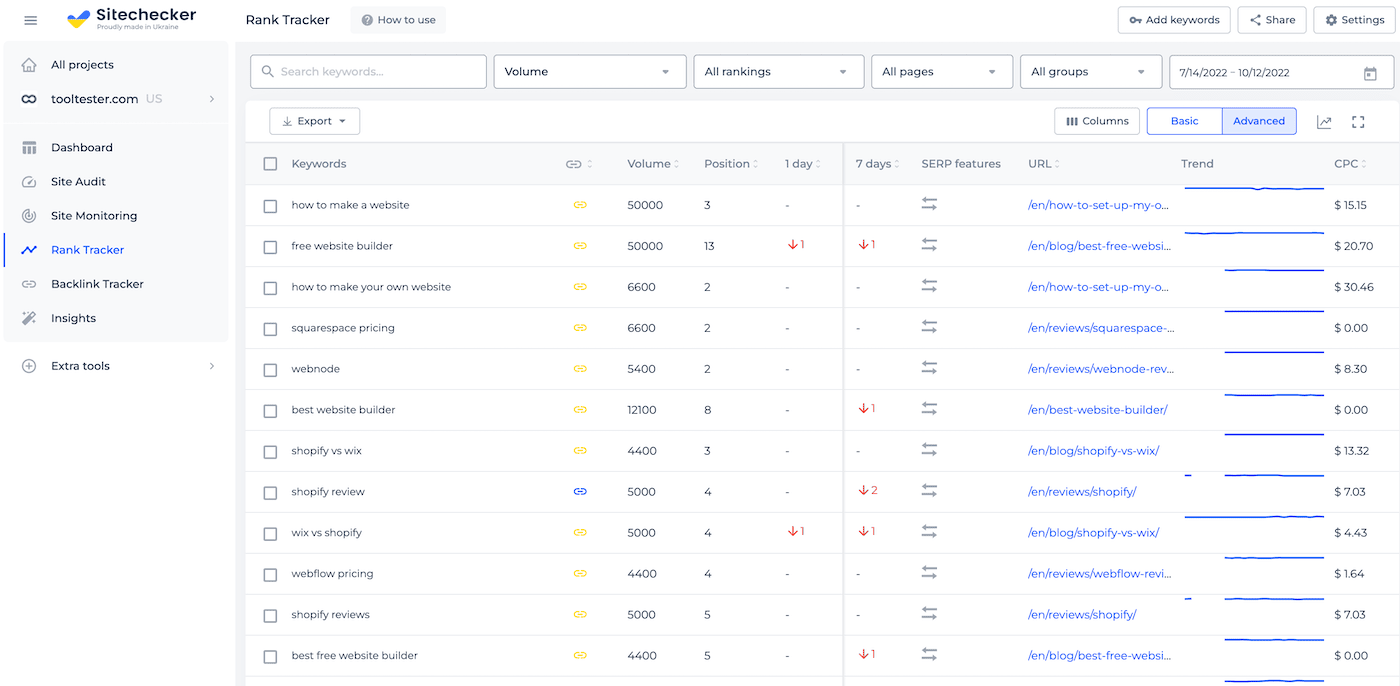1400x686 pixels.
Task: Open SERP features for webnode
Action: coord(929,368)
